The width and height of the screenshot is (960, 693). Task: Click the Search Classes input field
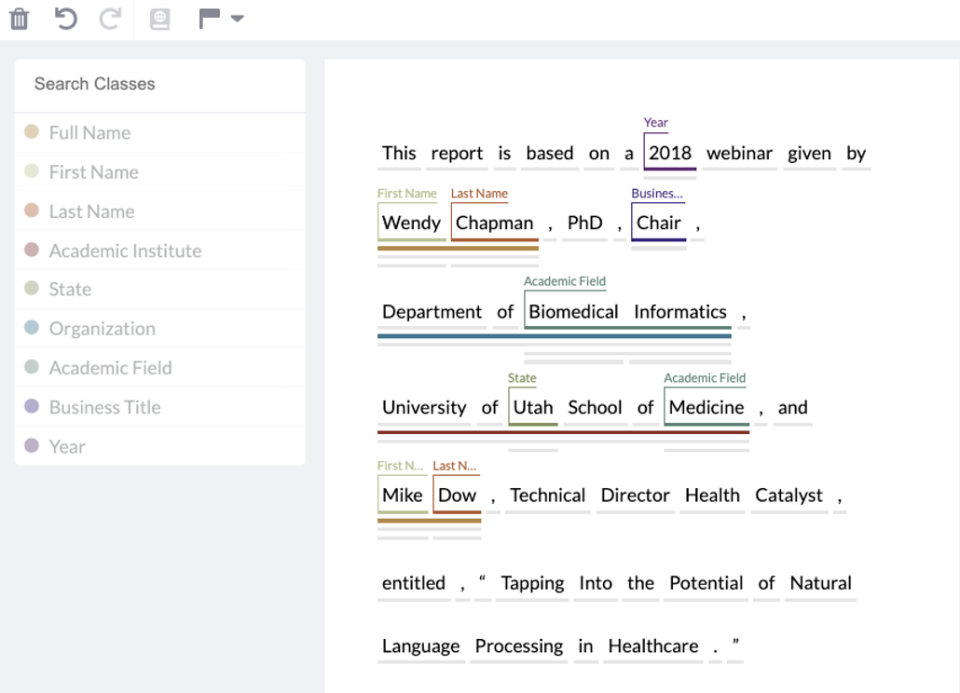point(160,84)
